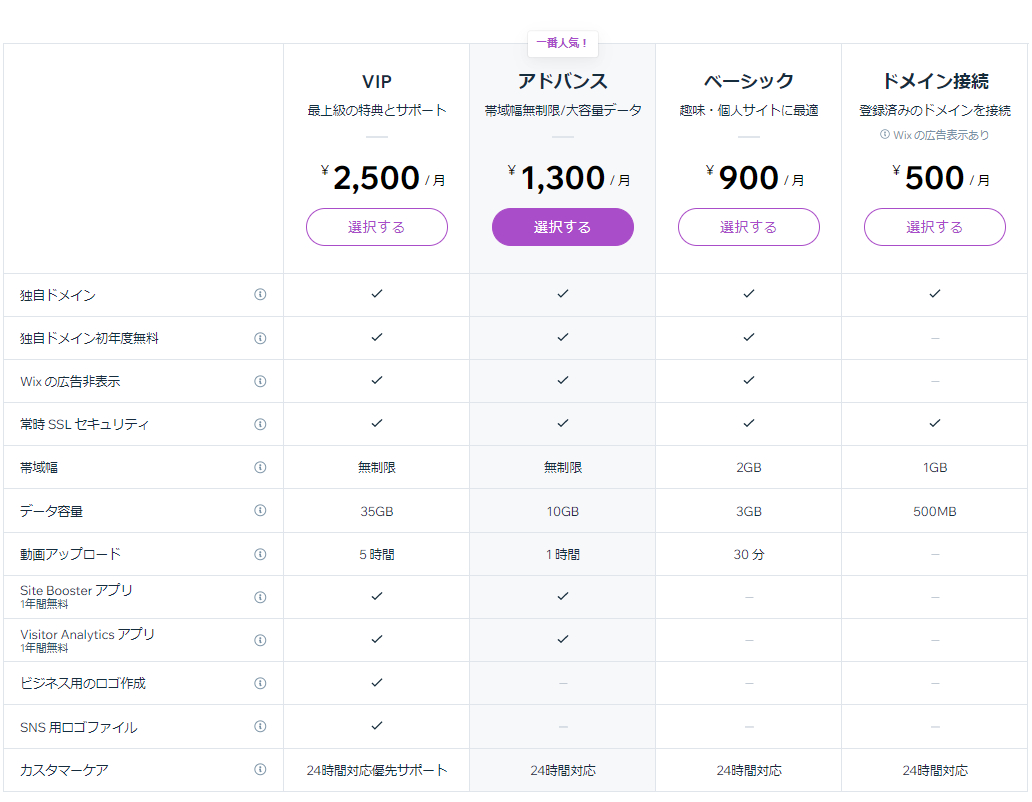Click the ¥1,300 price
Screen dimensions: 1032x802
pyautogui.click(x=569, y=178)
